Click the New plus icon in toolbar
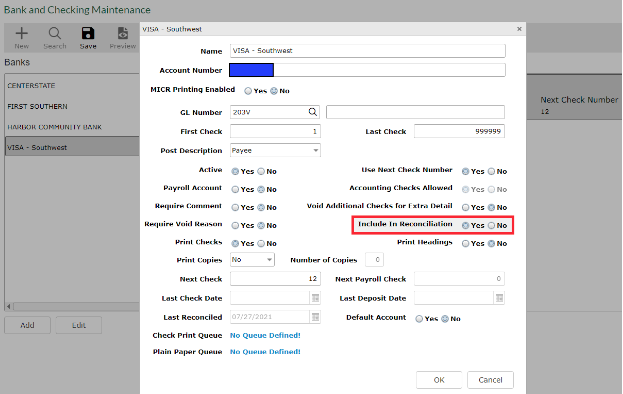The height and width of the screenshot is (394, 623). [x=21, y=33]
